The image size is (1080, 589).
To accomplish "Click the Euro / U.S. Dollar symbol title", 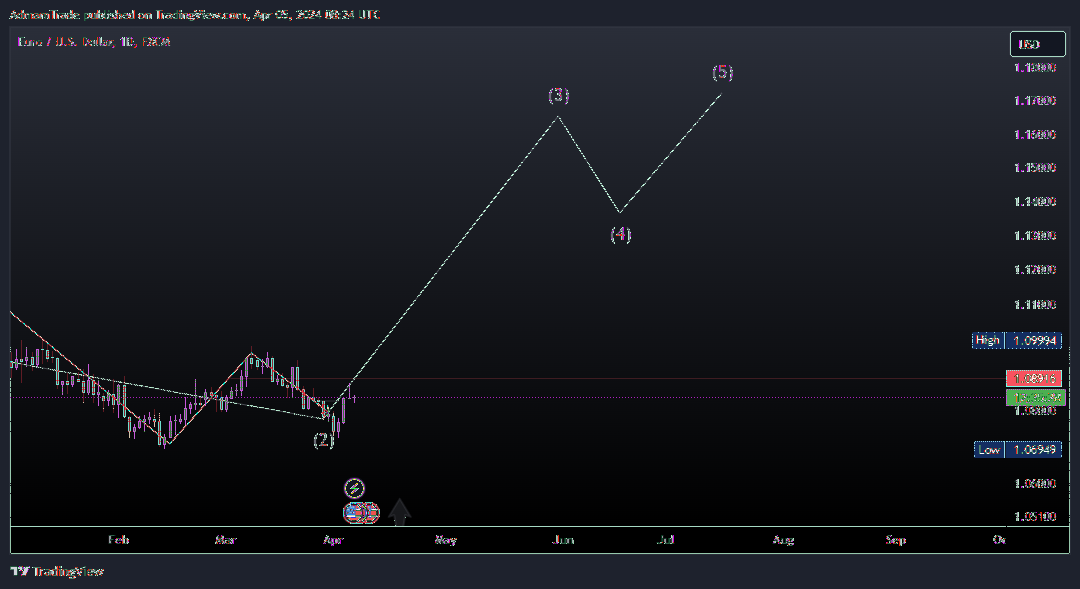I will click(x=94, y=42).
